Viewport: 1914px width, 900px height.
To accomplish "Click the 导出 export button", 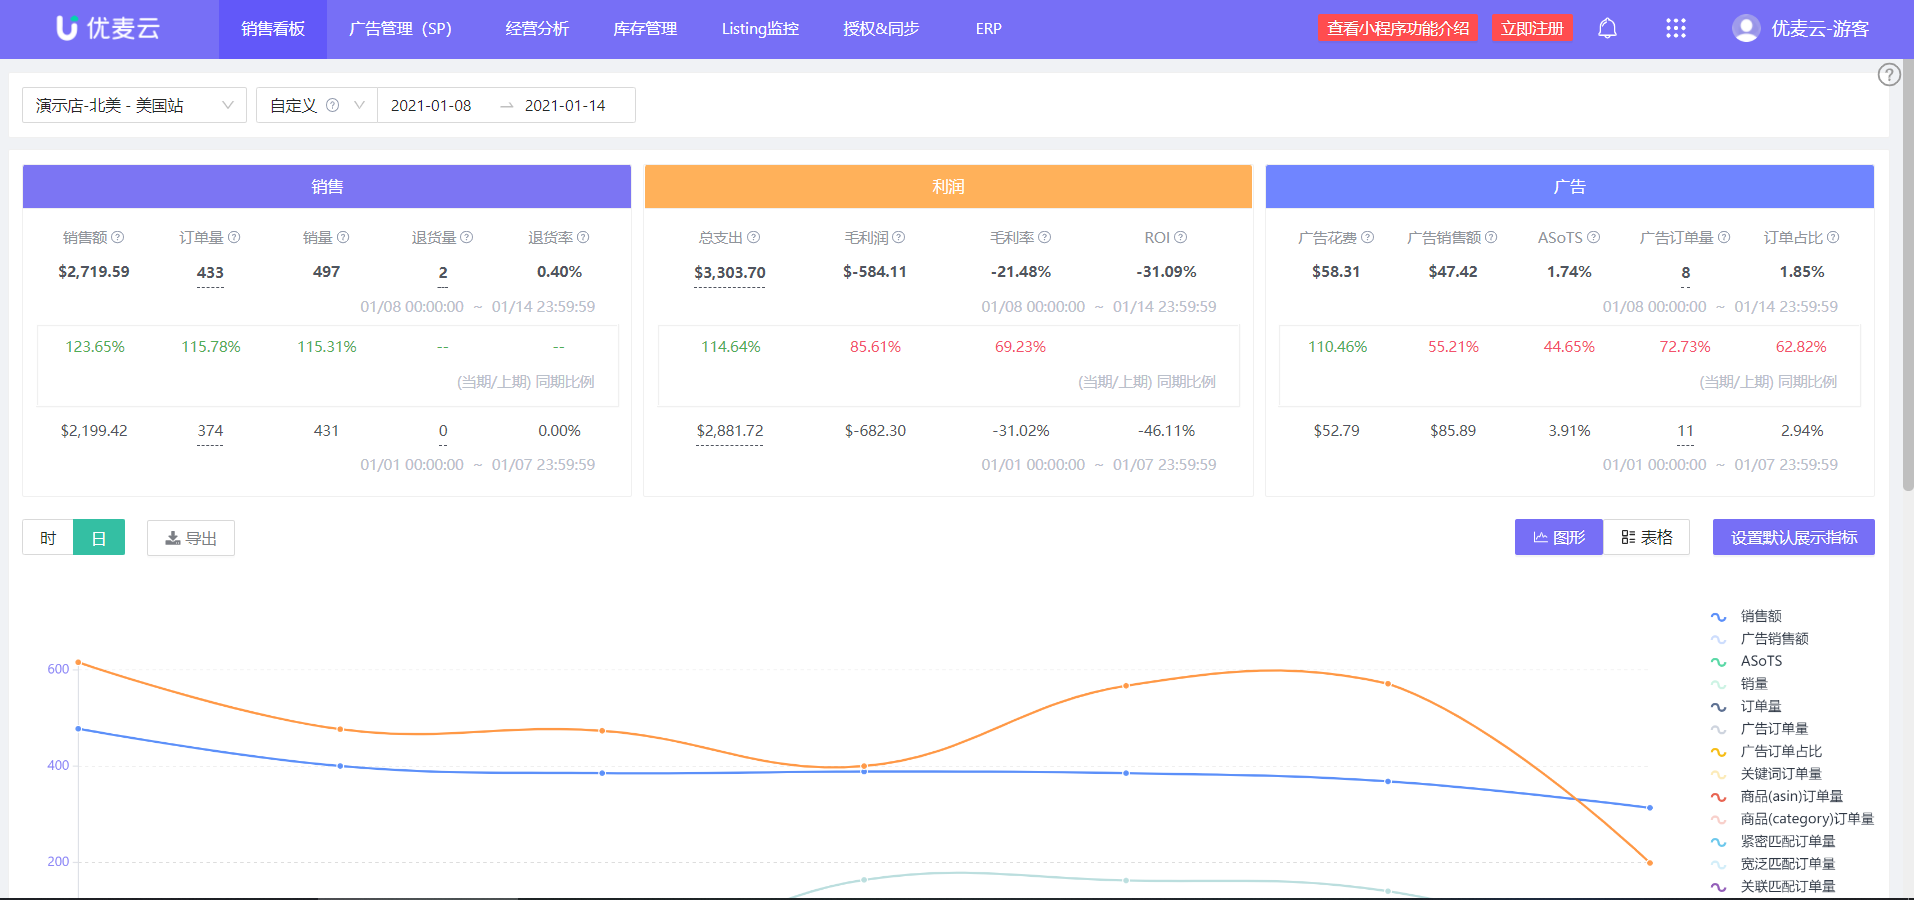I will 191,538.
